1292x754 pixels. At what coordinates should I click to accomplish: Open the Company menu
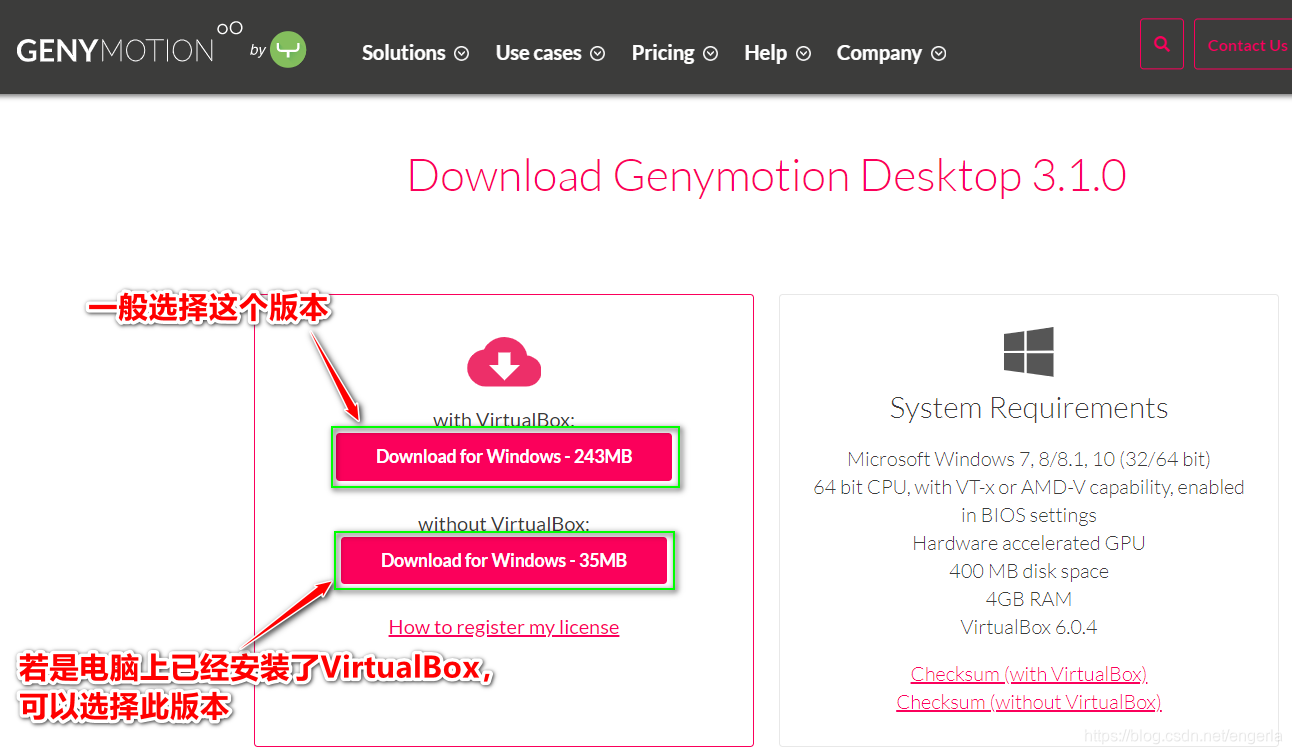pos(891,53)
